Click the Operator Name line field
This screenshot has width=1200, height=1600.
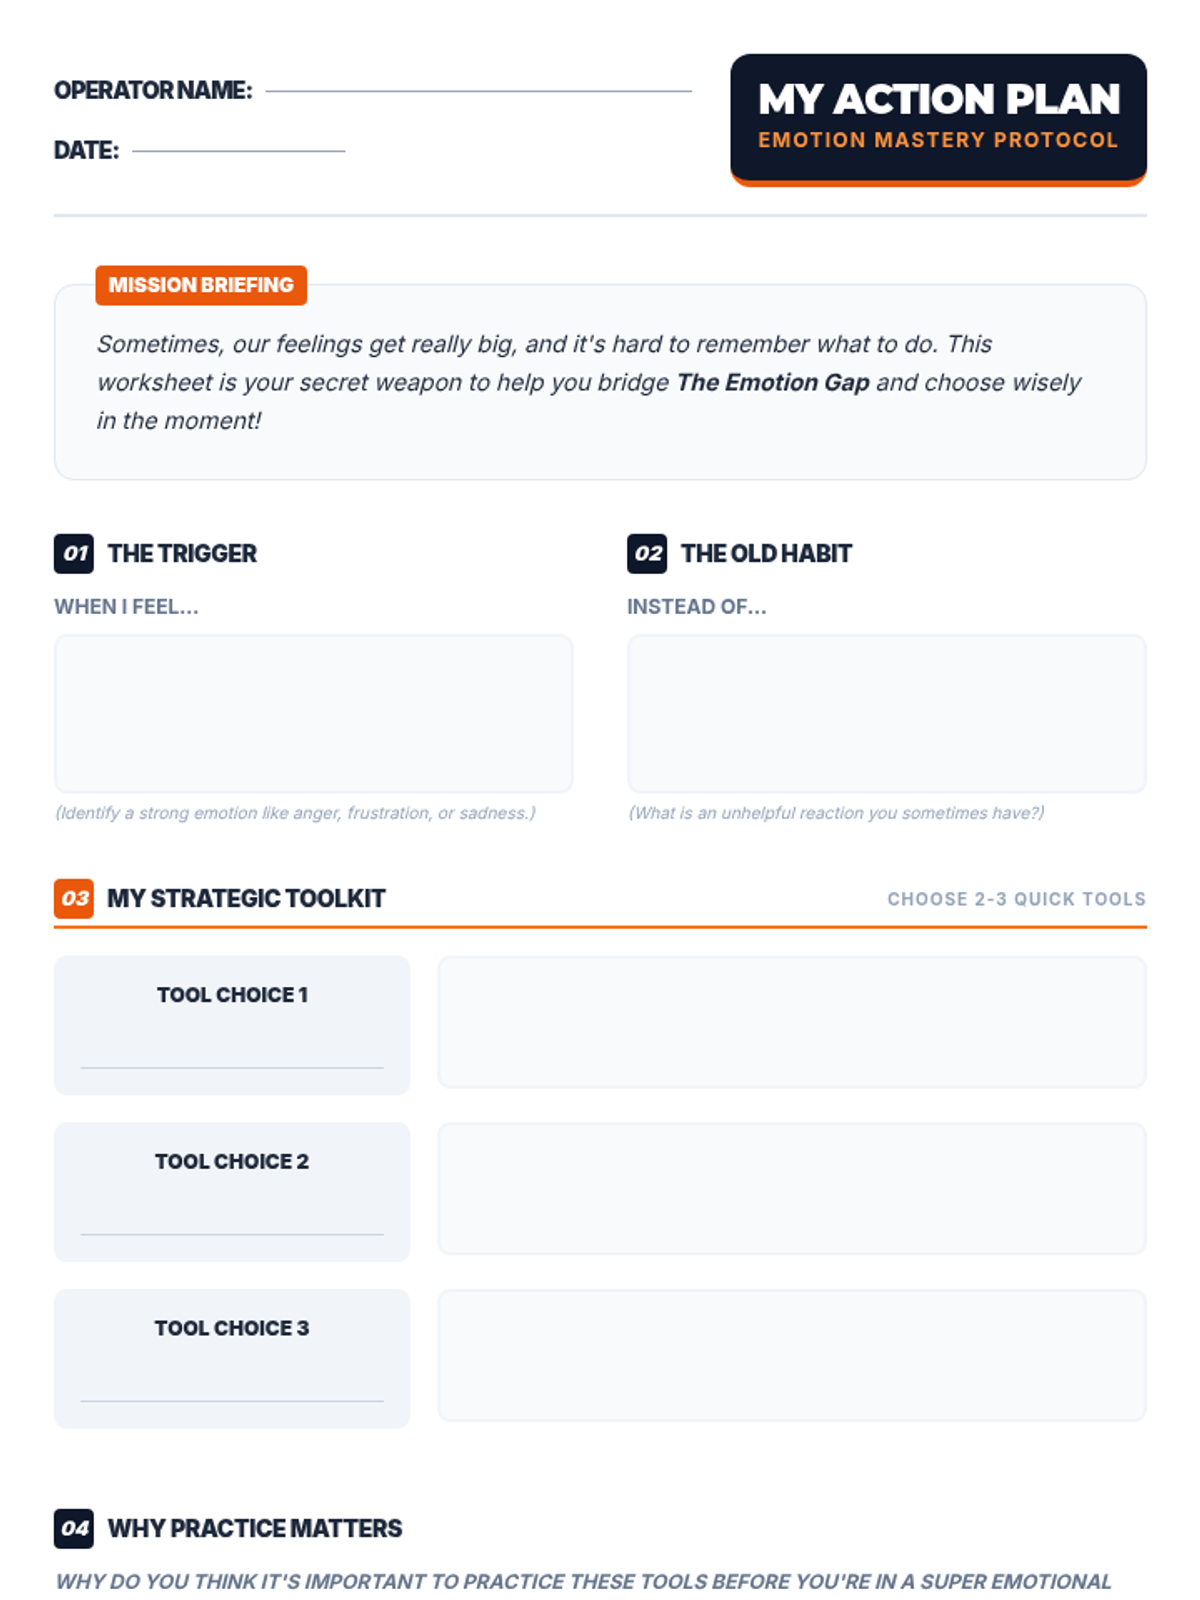click(x=479, y=91)
